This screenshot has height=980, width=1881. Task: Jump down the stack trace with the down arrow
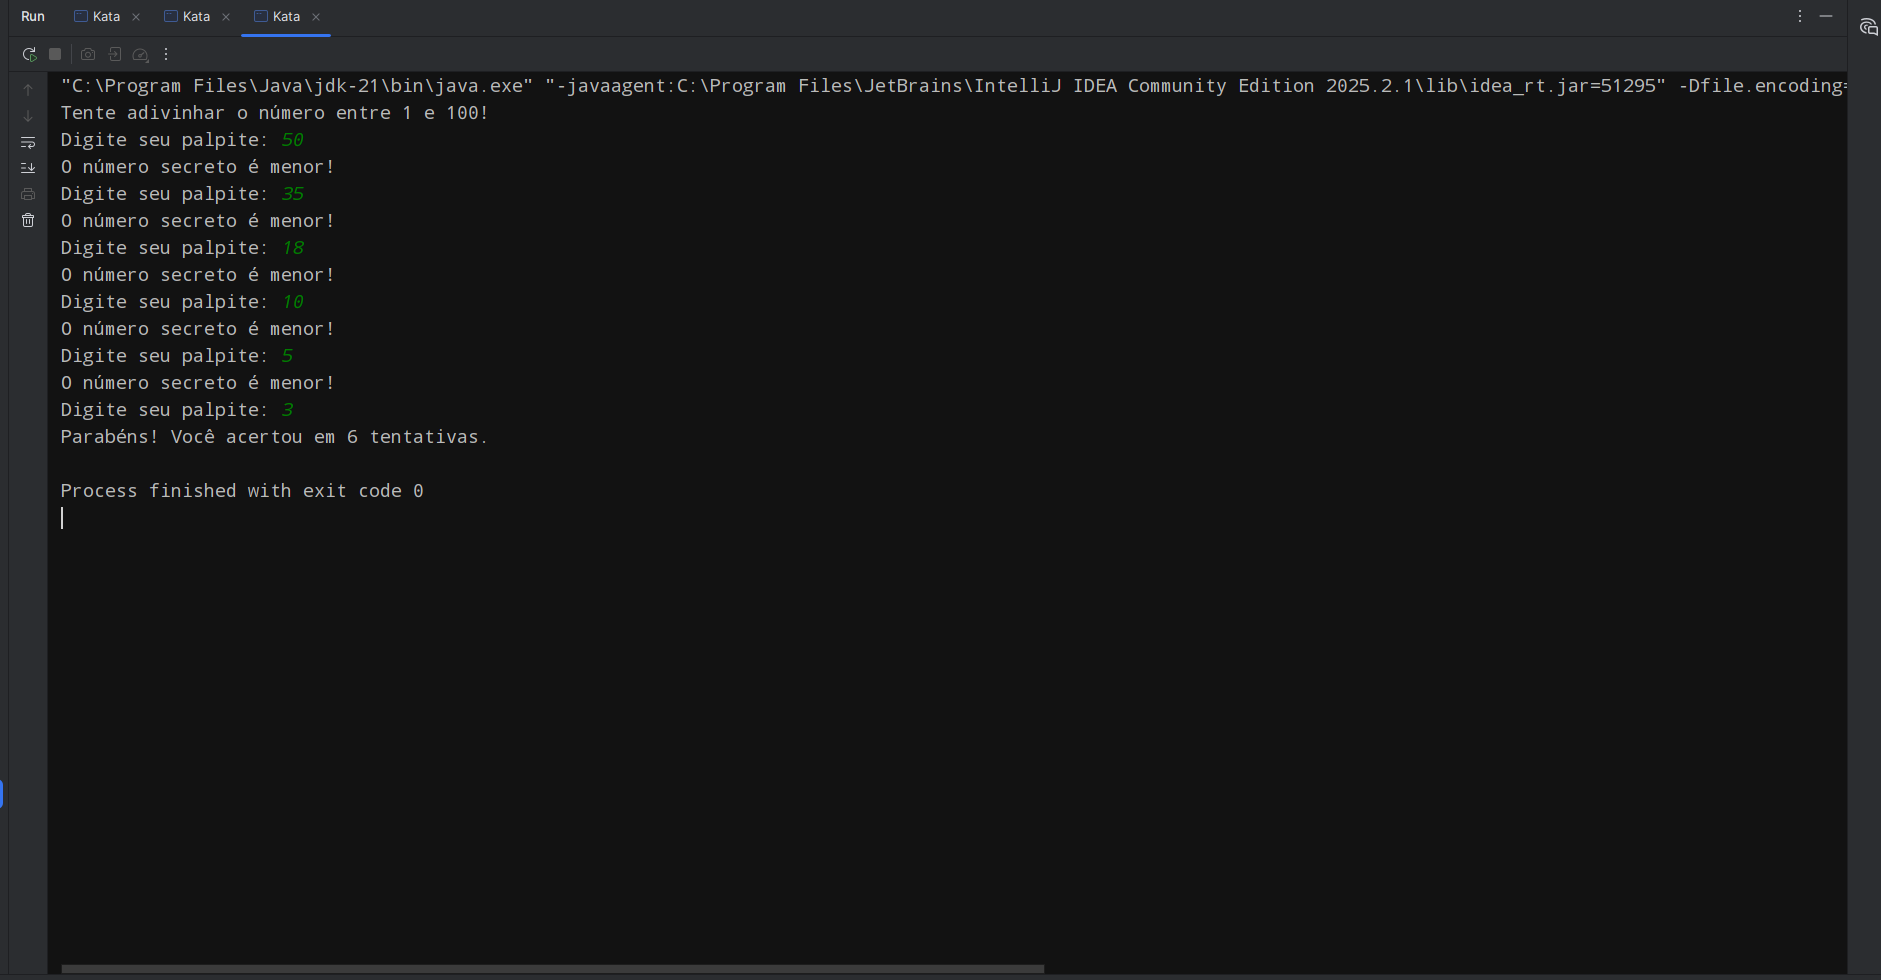[x=28, y=116]
